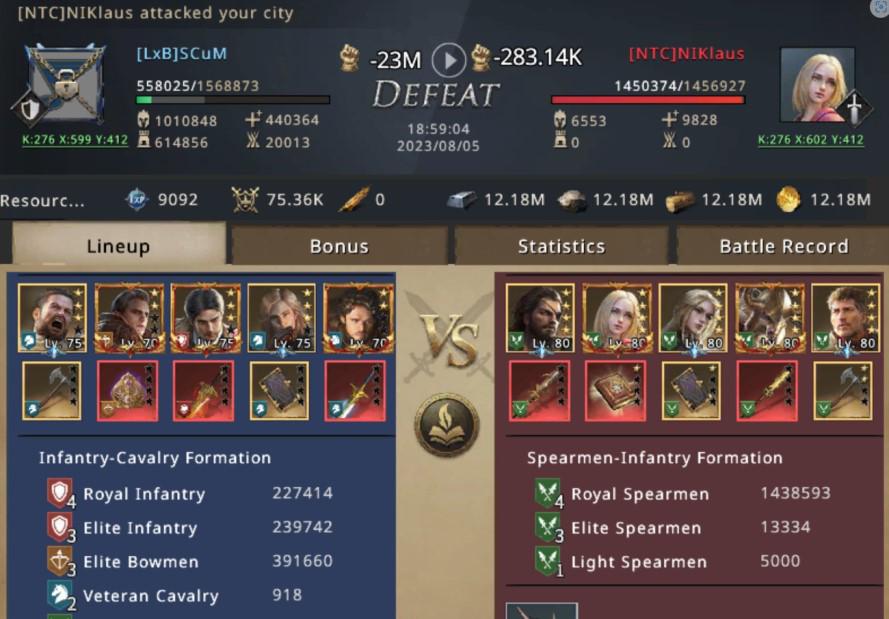Inspect the defender's axe equipment icon
The width and height of the screenshot is (889, 619).
pyautogui.click(x=52, y=391)
